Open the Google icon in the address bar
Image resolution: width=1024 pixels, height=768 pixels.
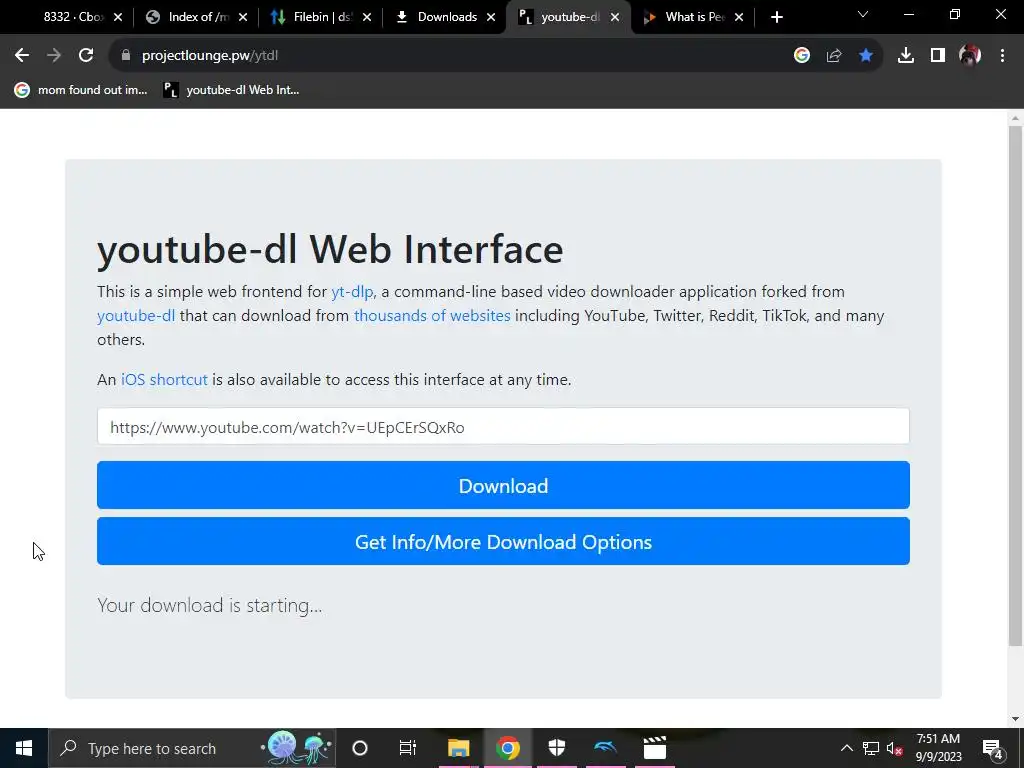pos(802,56)
